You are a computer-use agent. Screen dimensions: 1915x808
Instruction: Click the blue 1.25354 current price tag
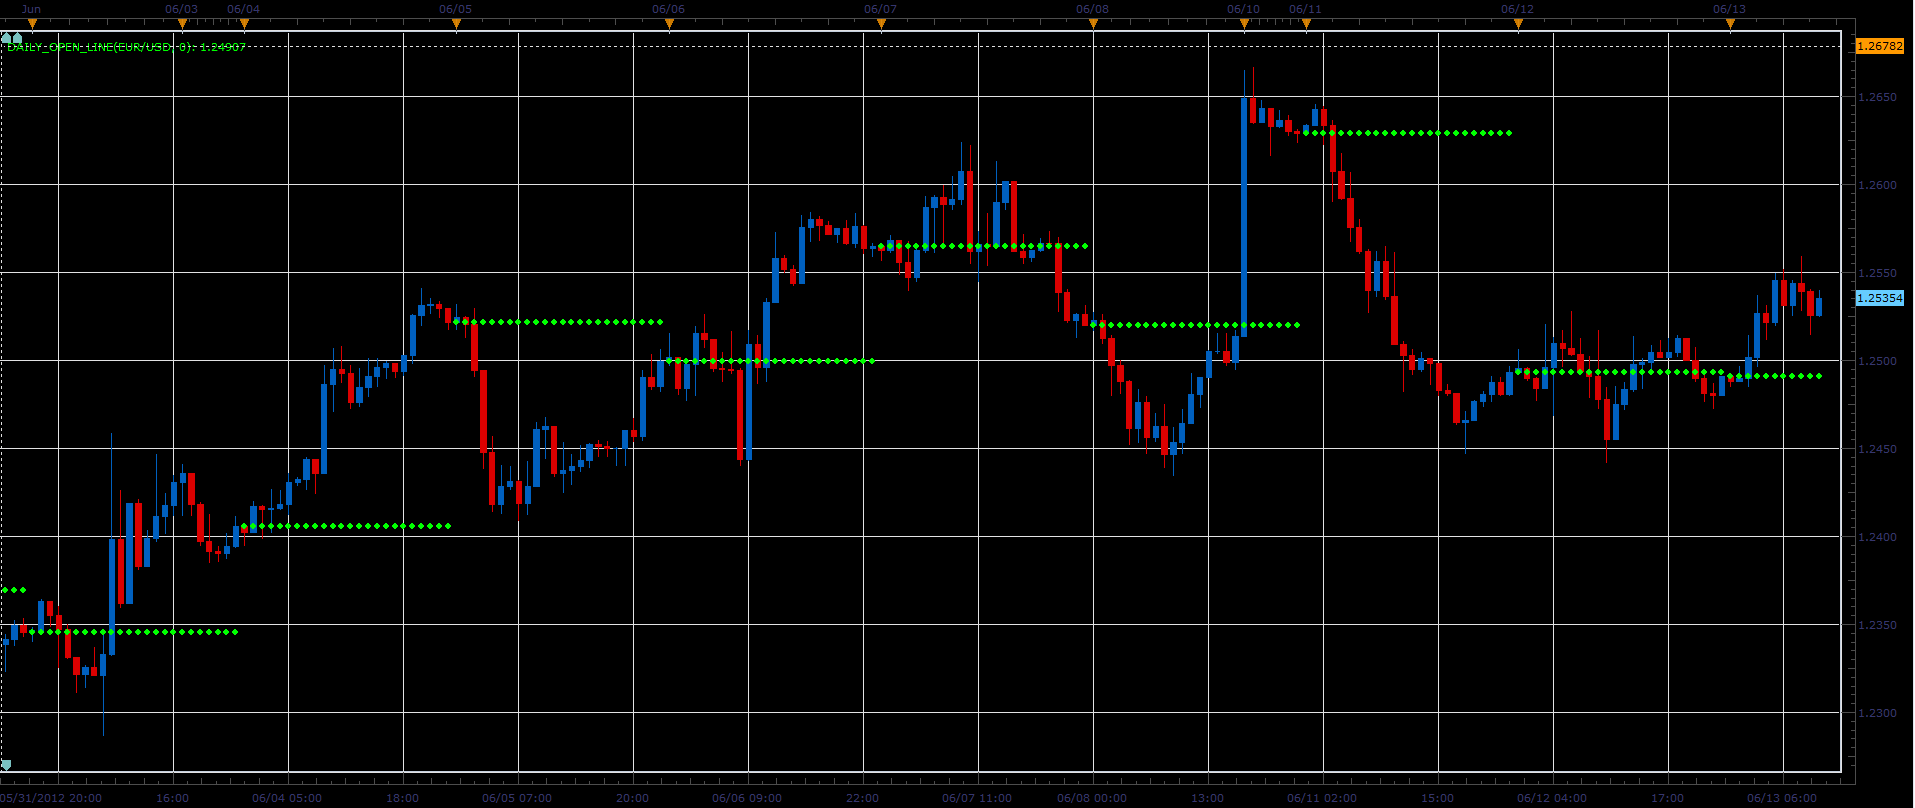point(1879,298)
